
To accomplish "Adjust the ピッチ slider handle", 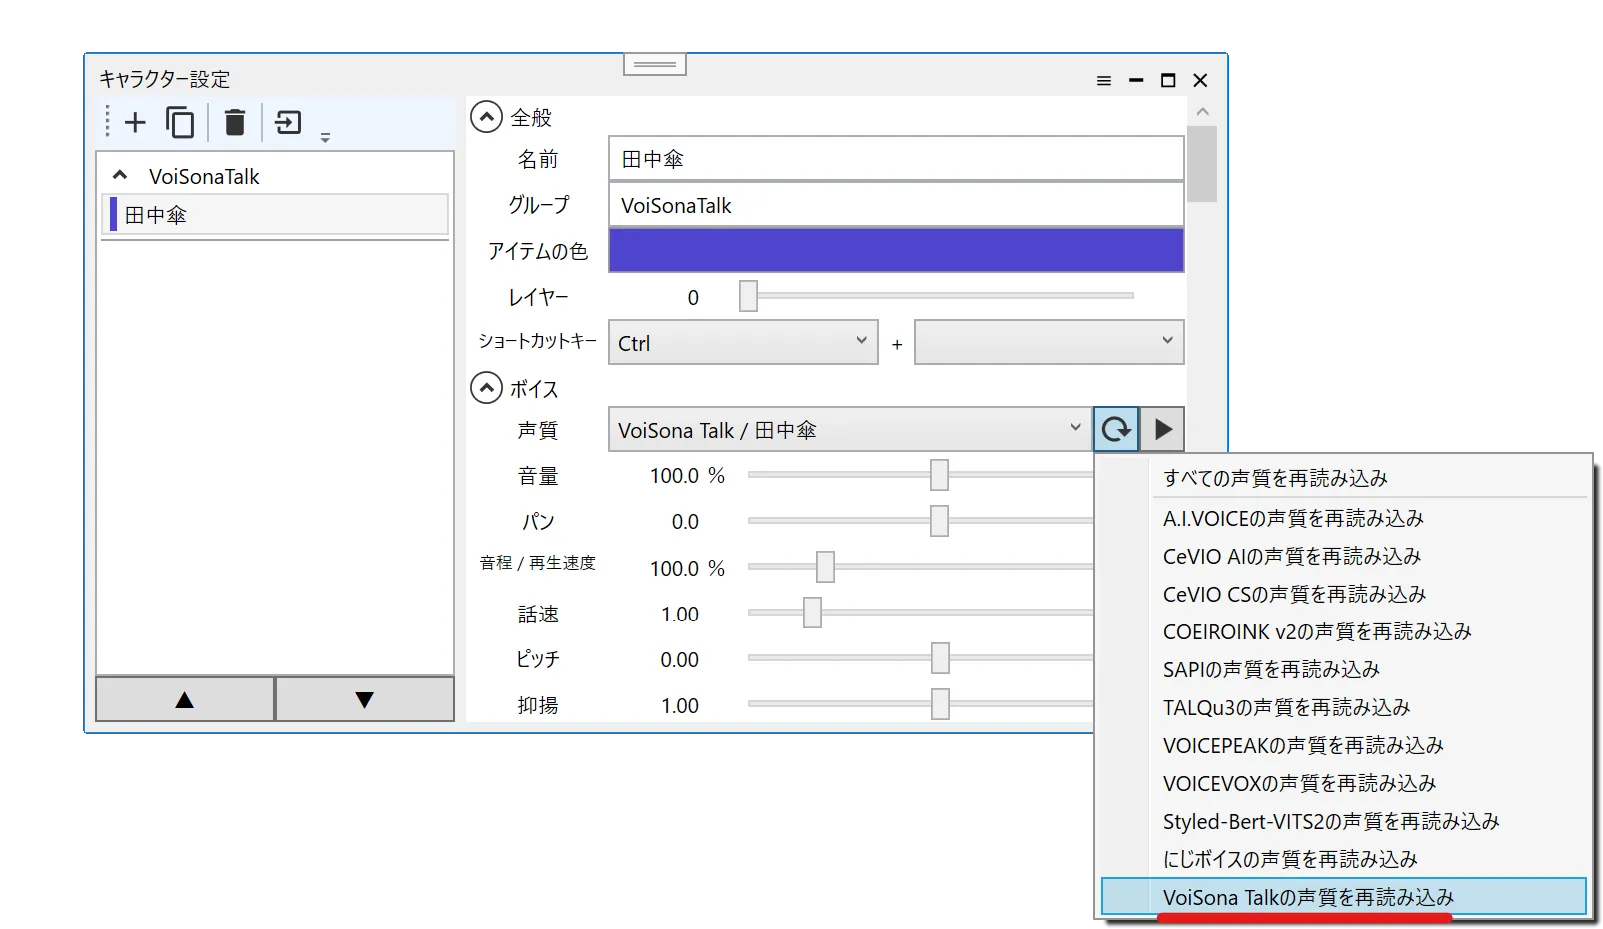I will (x=940, y=658).
